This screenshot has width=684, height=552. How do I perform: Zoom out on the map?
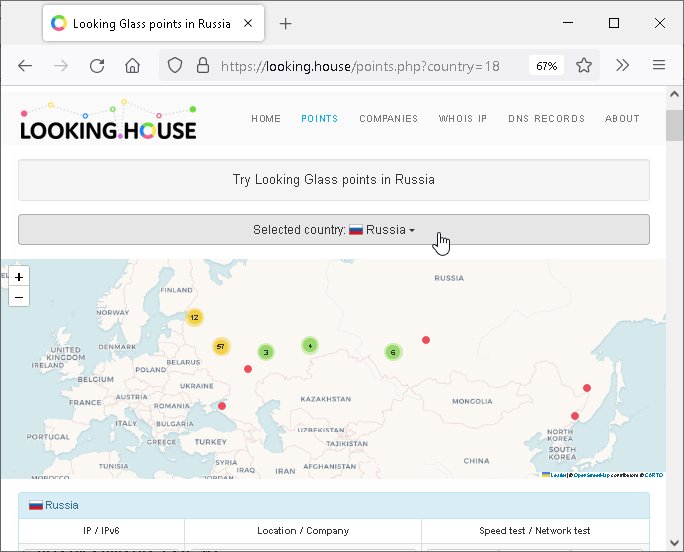click(19, 296)
